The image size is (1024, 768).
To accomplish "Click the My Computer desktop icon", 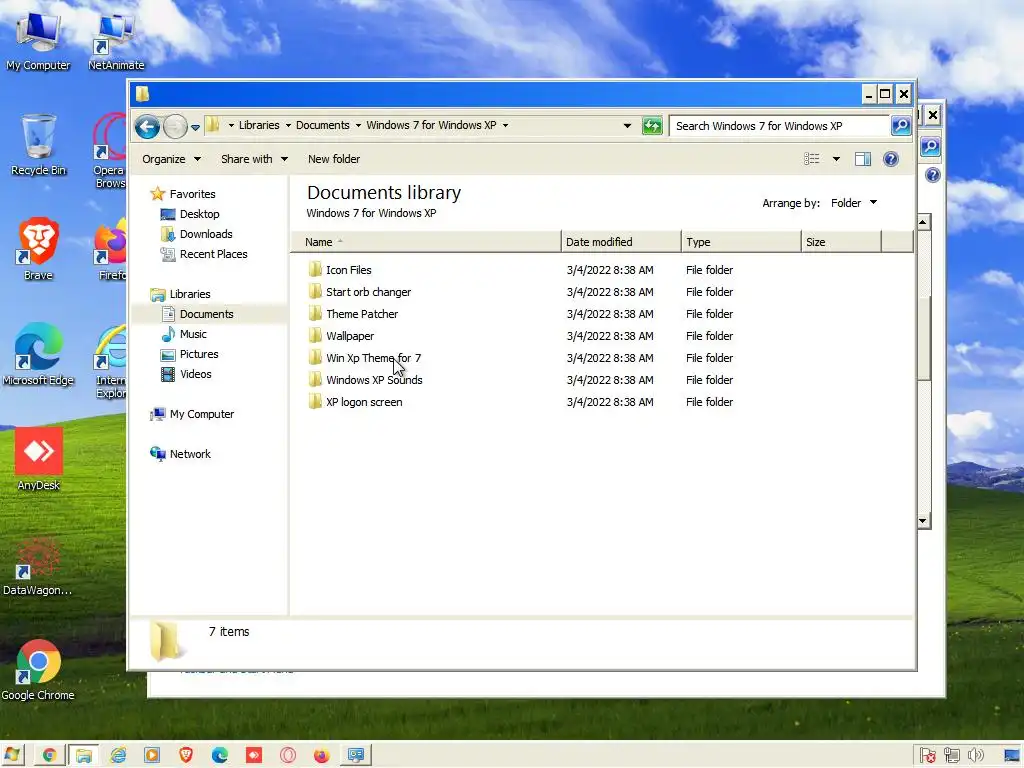I will 38,40.
